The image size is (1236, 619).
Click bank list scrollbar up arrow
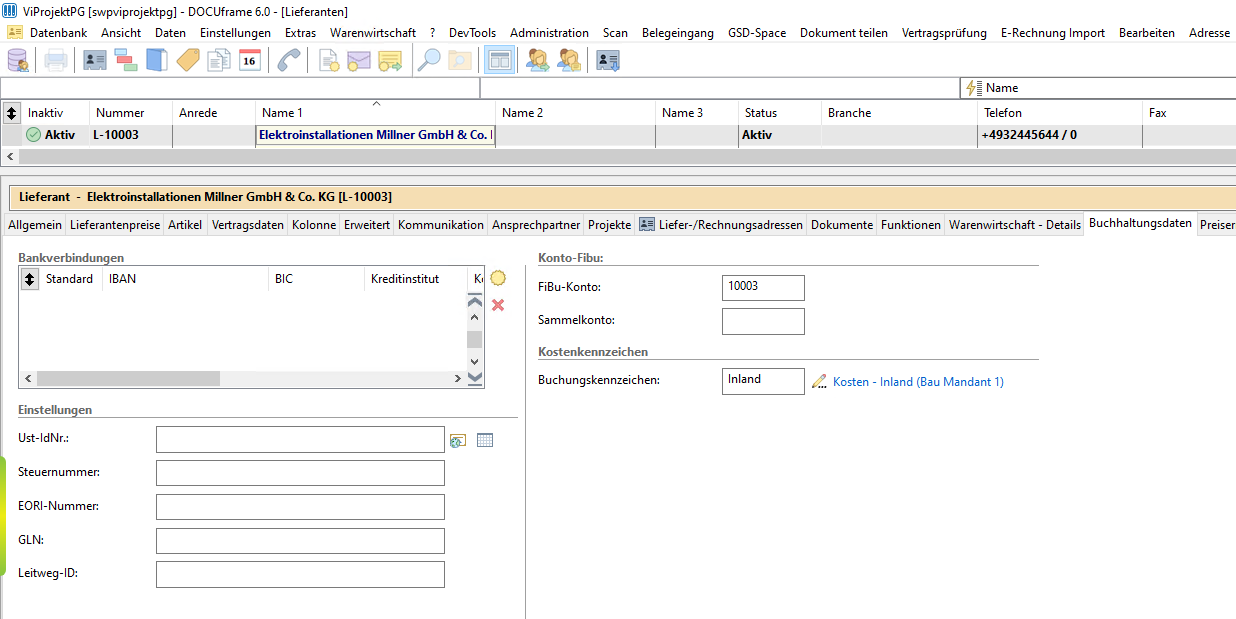tap(475, 317)
